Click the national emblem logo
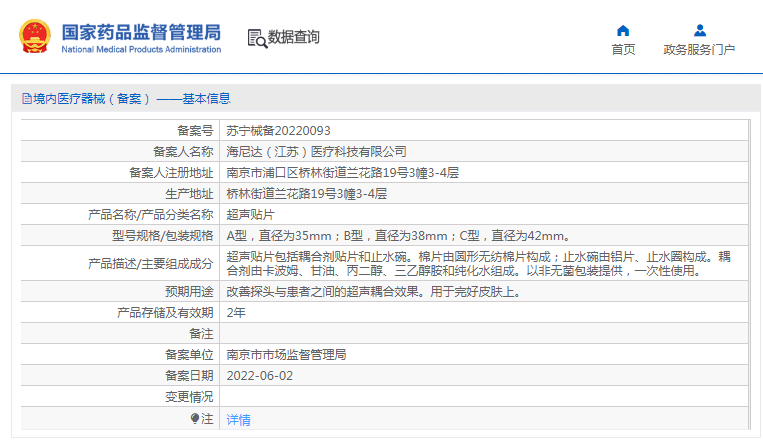Image resolution: width=763 pixels, height=446 pixels. tap(35, 36)
